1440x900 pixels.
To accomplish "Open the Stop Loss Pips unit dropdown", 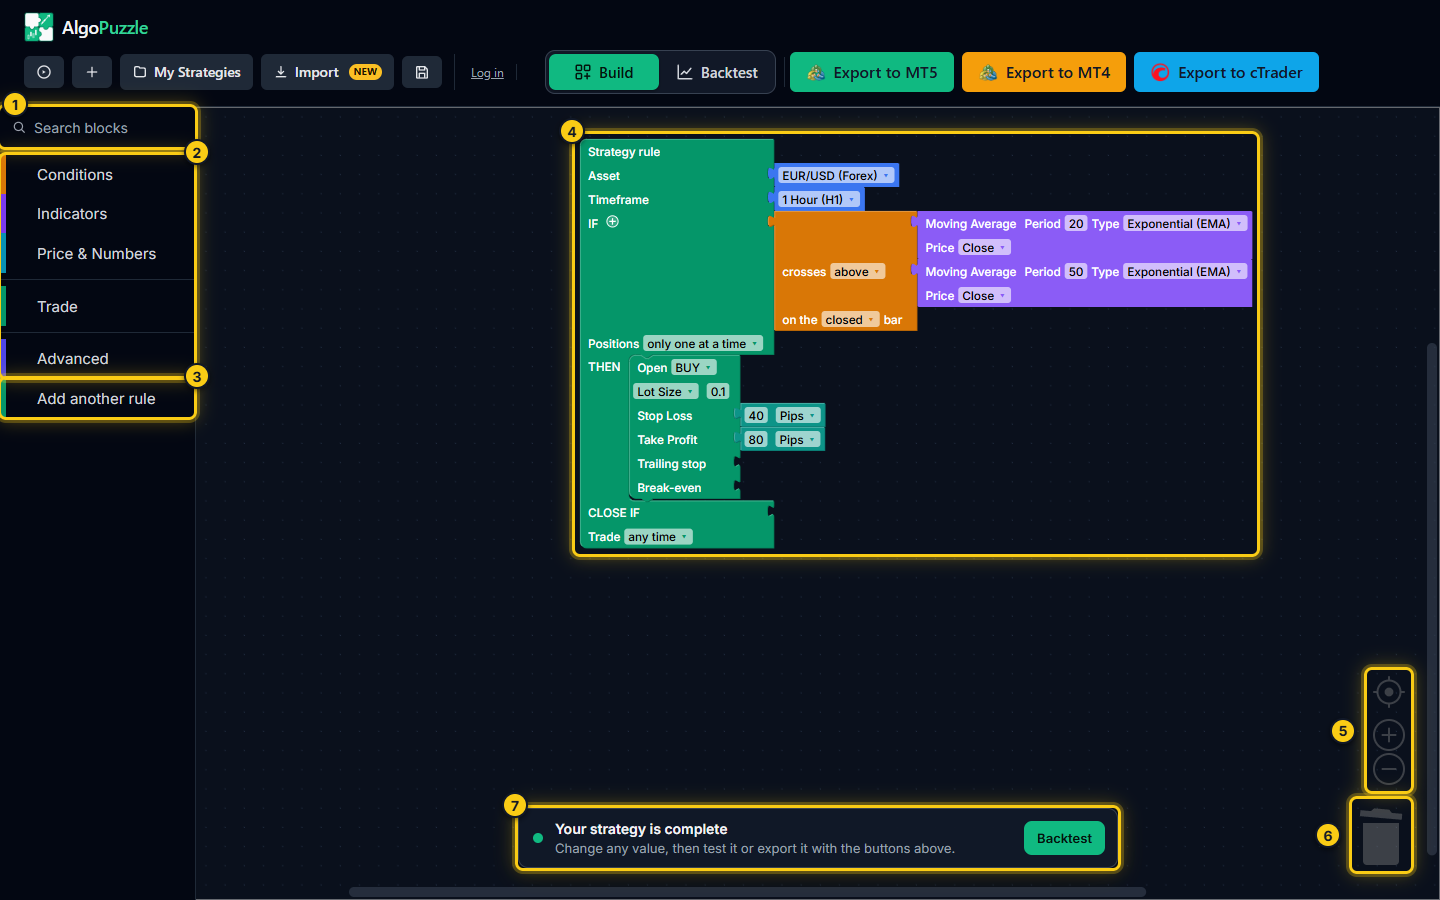I will (x=798, y=416).
